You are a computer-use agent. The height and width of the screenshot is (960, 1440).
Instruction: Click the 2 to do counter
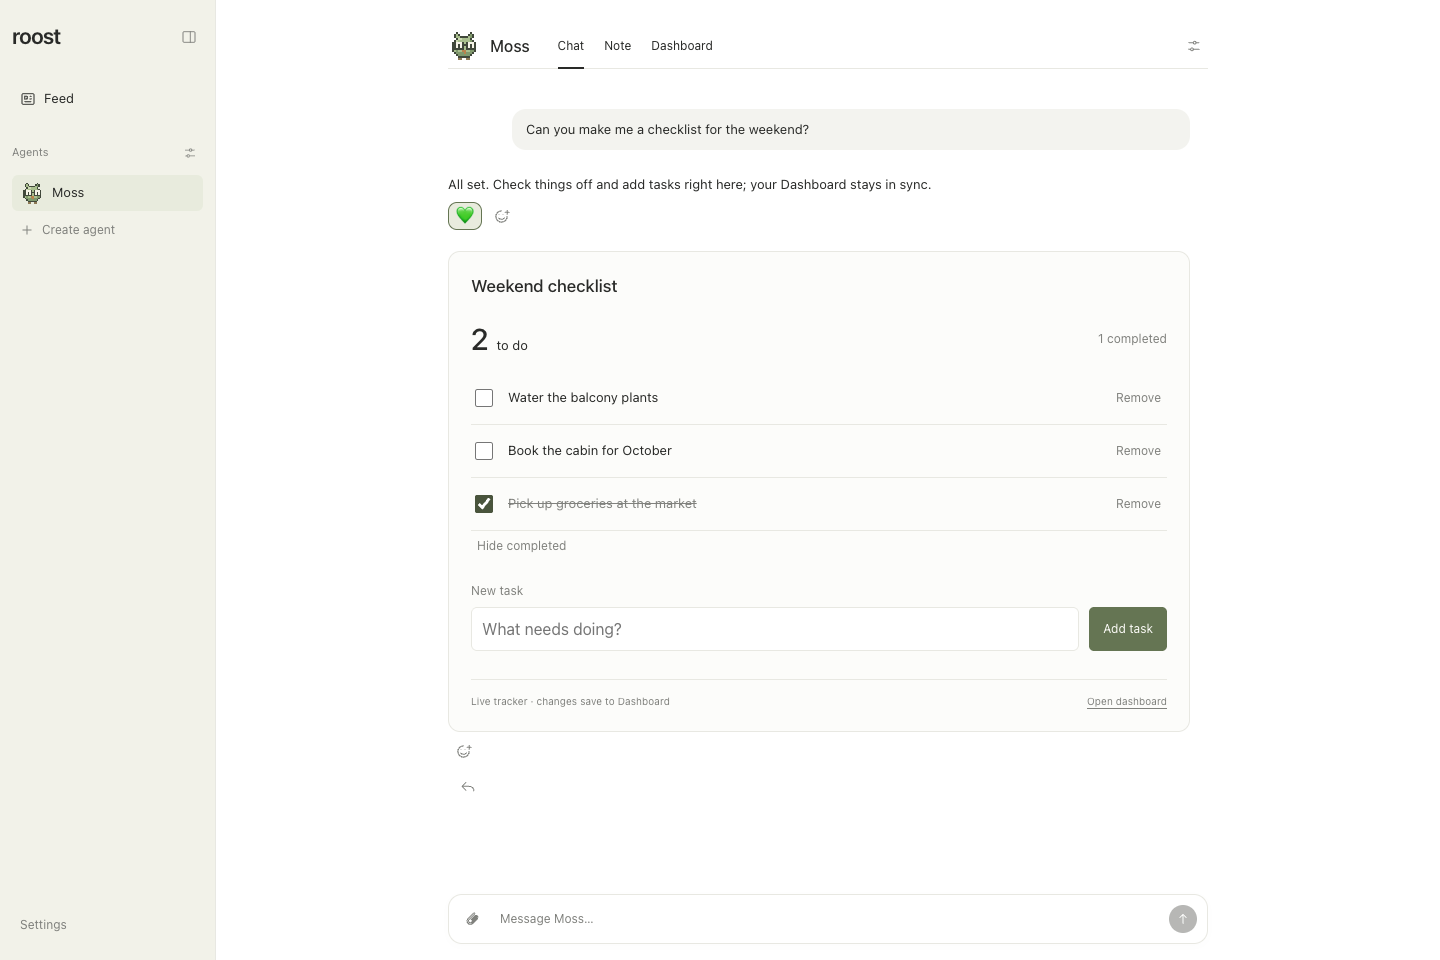(499, 340)
